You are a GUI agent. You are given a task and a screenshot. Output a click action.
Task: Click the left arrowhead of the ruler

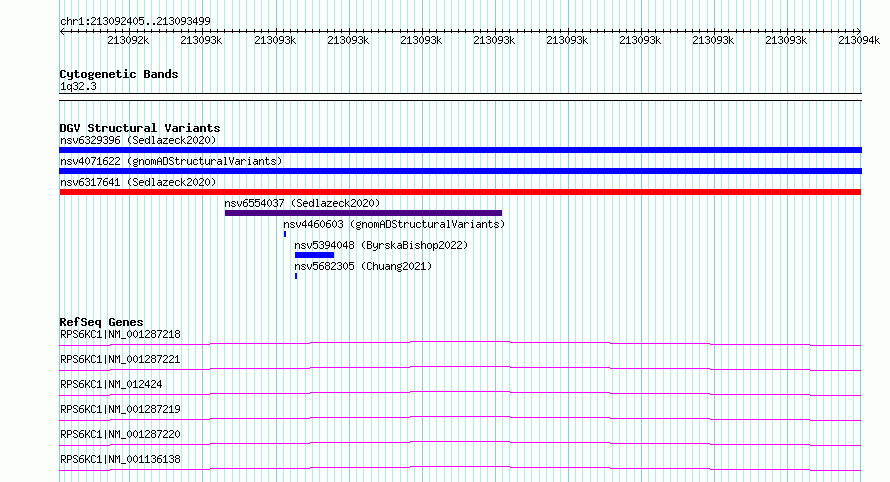tap(62, 31)
